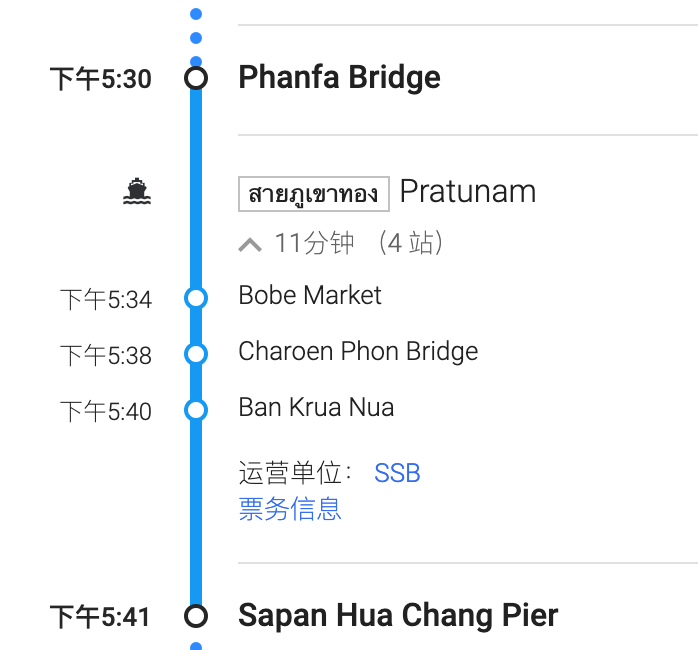Click the Phanfa Bridge station circle marker

pos(196,78)
